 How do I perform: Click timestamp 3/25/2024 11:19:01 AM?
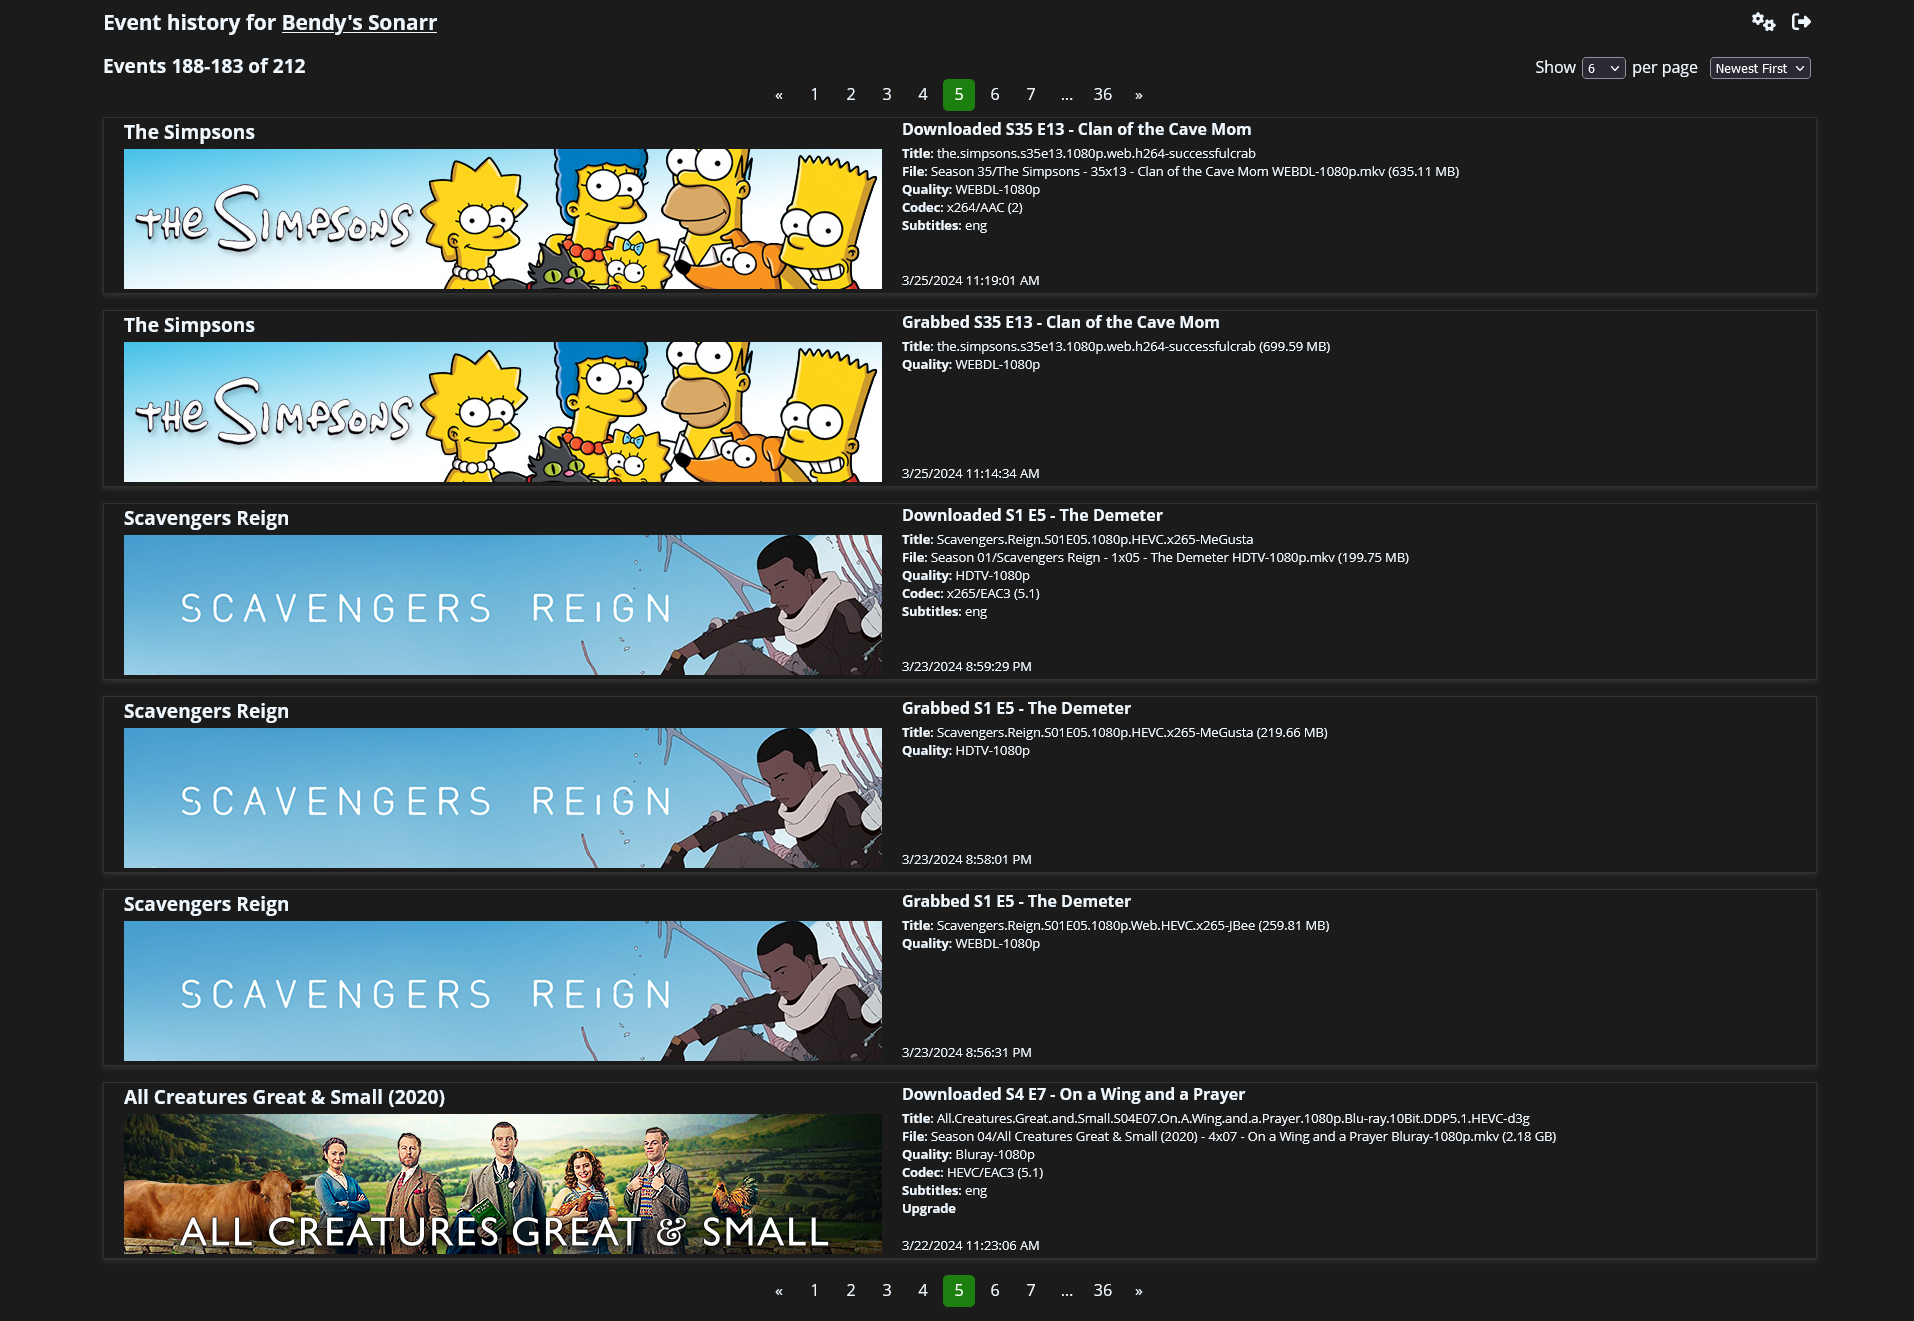(970, 281)
